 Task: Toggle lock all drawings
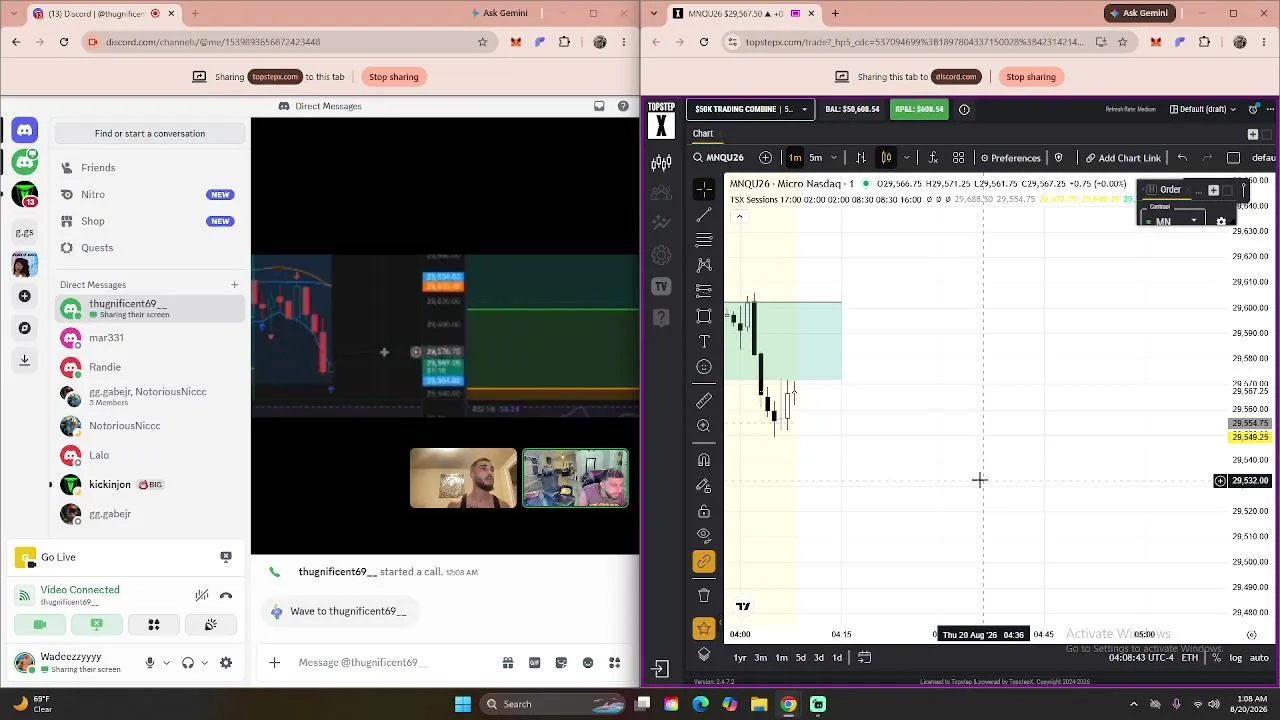pos(704,511)
